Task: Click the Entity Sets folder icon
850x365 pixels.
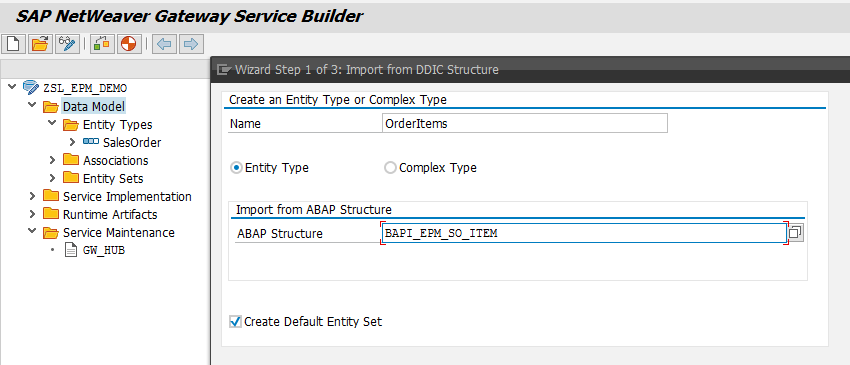Action: click(x=71, y=178)
